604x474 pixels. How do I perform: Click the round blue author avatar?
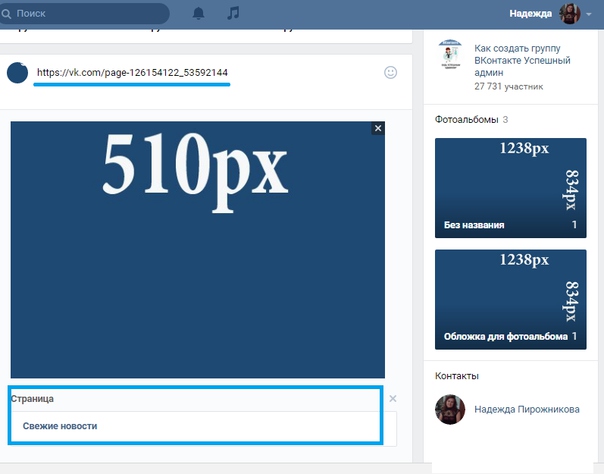[17, 72]
